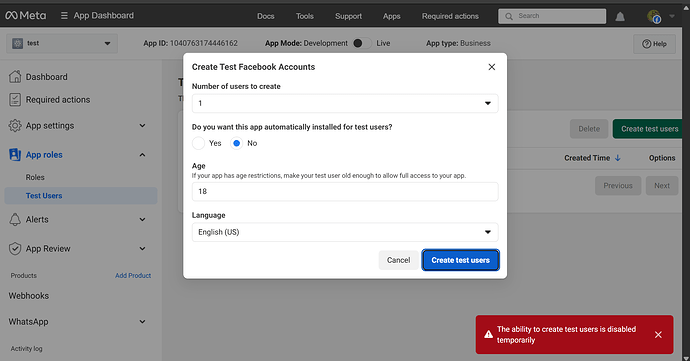Image resolution: width=690 pixels, height=361 pixels.
Task: Open Number of users to create dropdown
Action: 345,103
